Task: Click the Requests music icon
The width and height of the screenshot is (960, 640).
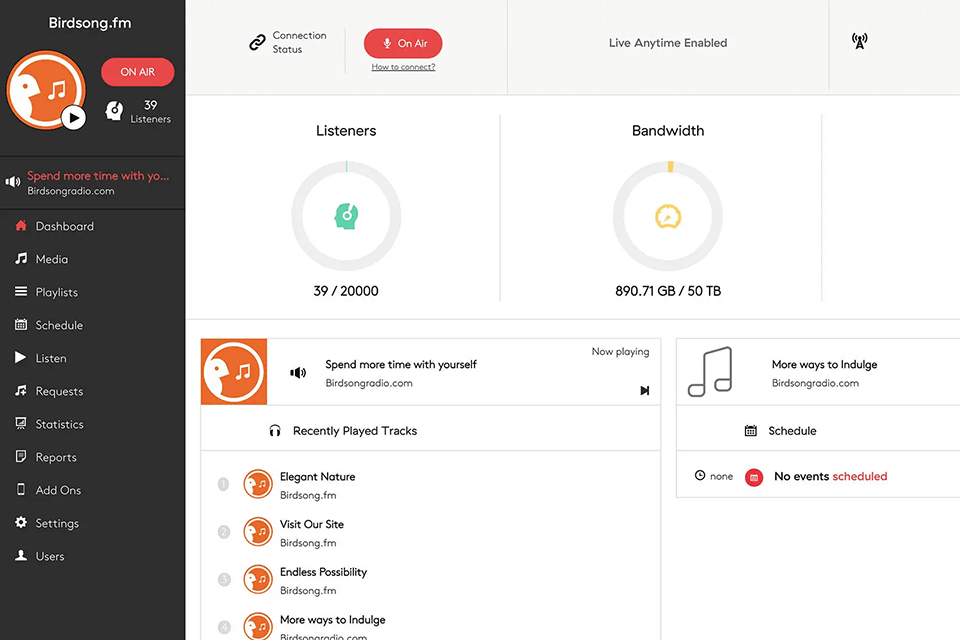Action: click(21, 390)
